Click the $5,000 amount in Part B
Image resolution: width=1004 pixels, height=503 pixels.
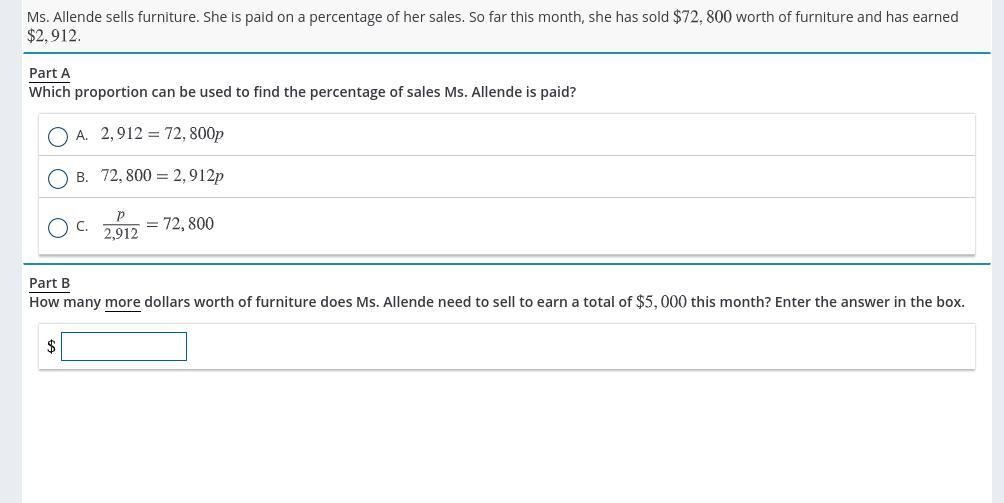[x=661, y=302]
